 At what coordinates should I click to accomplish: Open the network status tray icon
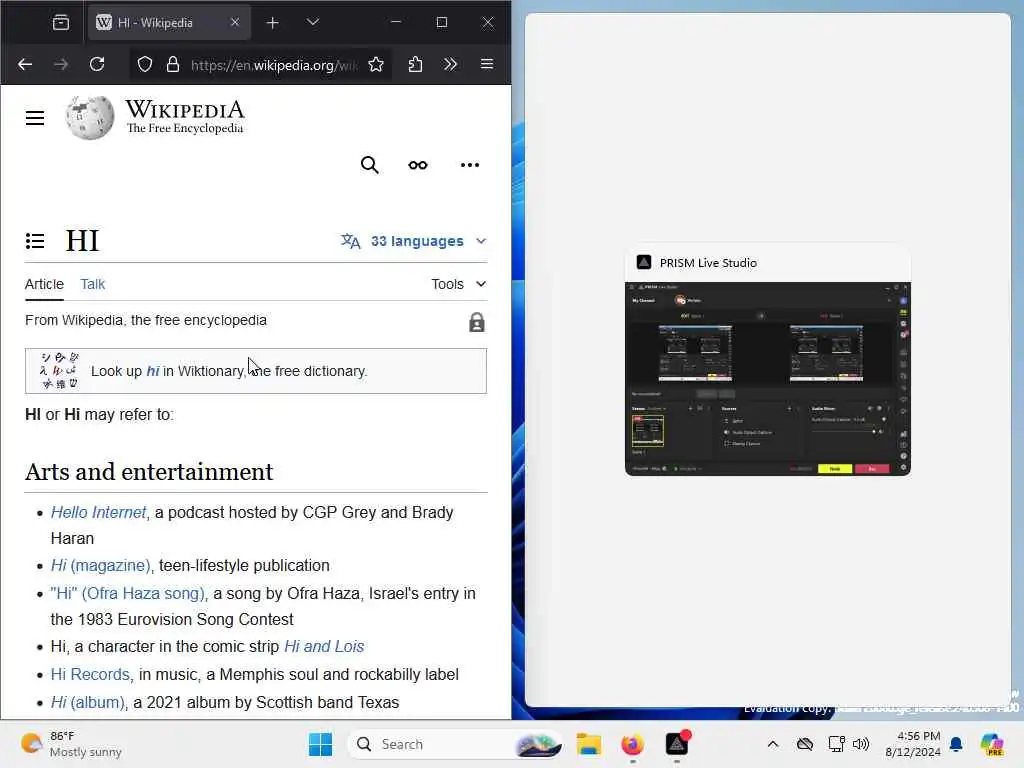pos(836,744)
